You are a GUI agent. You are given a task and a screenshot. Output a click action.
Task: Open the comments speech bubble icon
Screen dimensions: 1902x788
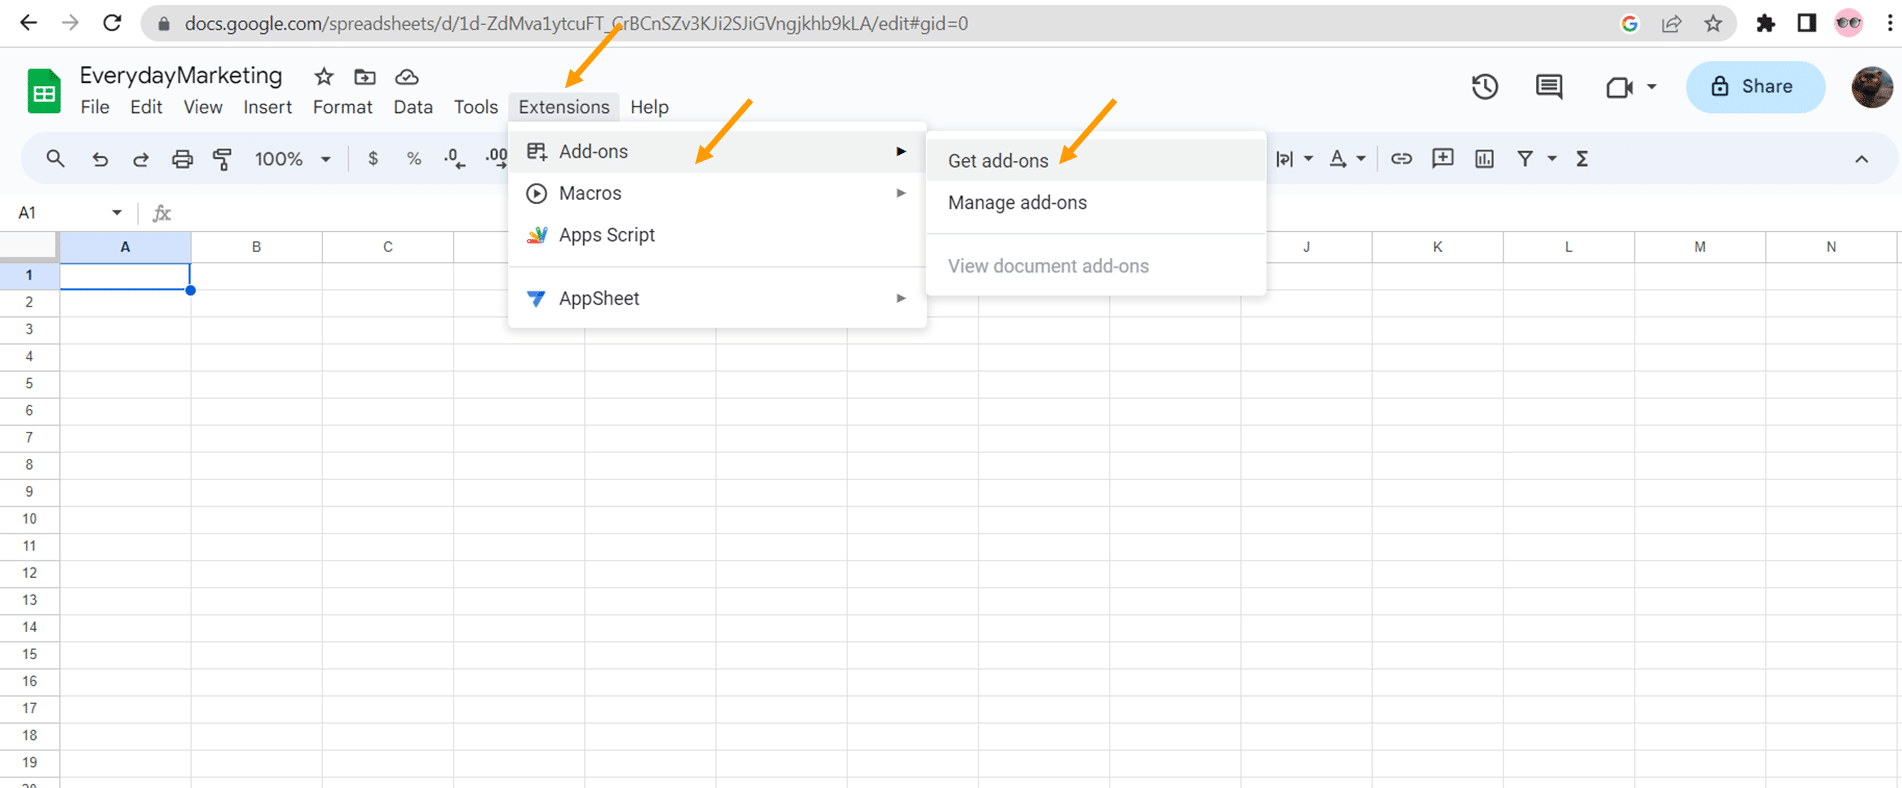(1548, 87)
